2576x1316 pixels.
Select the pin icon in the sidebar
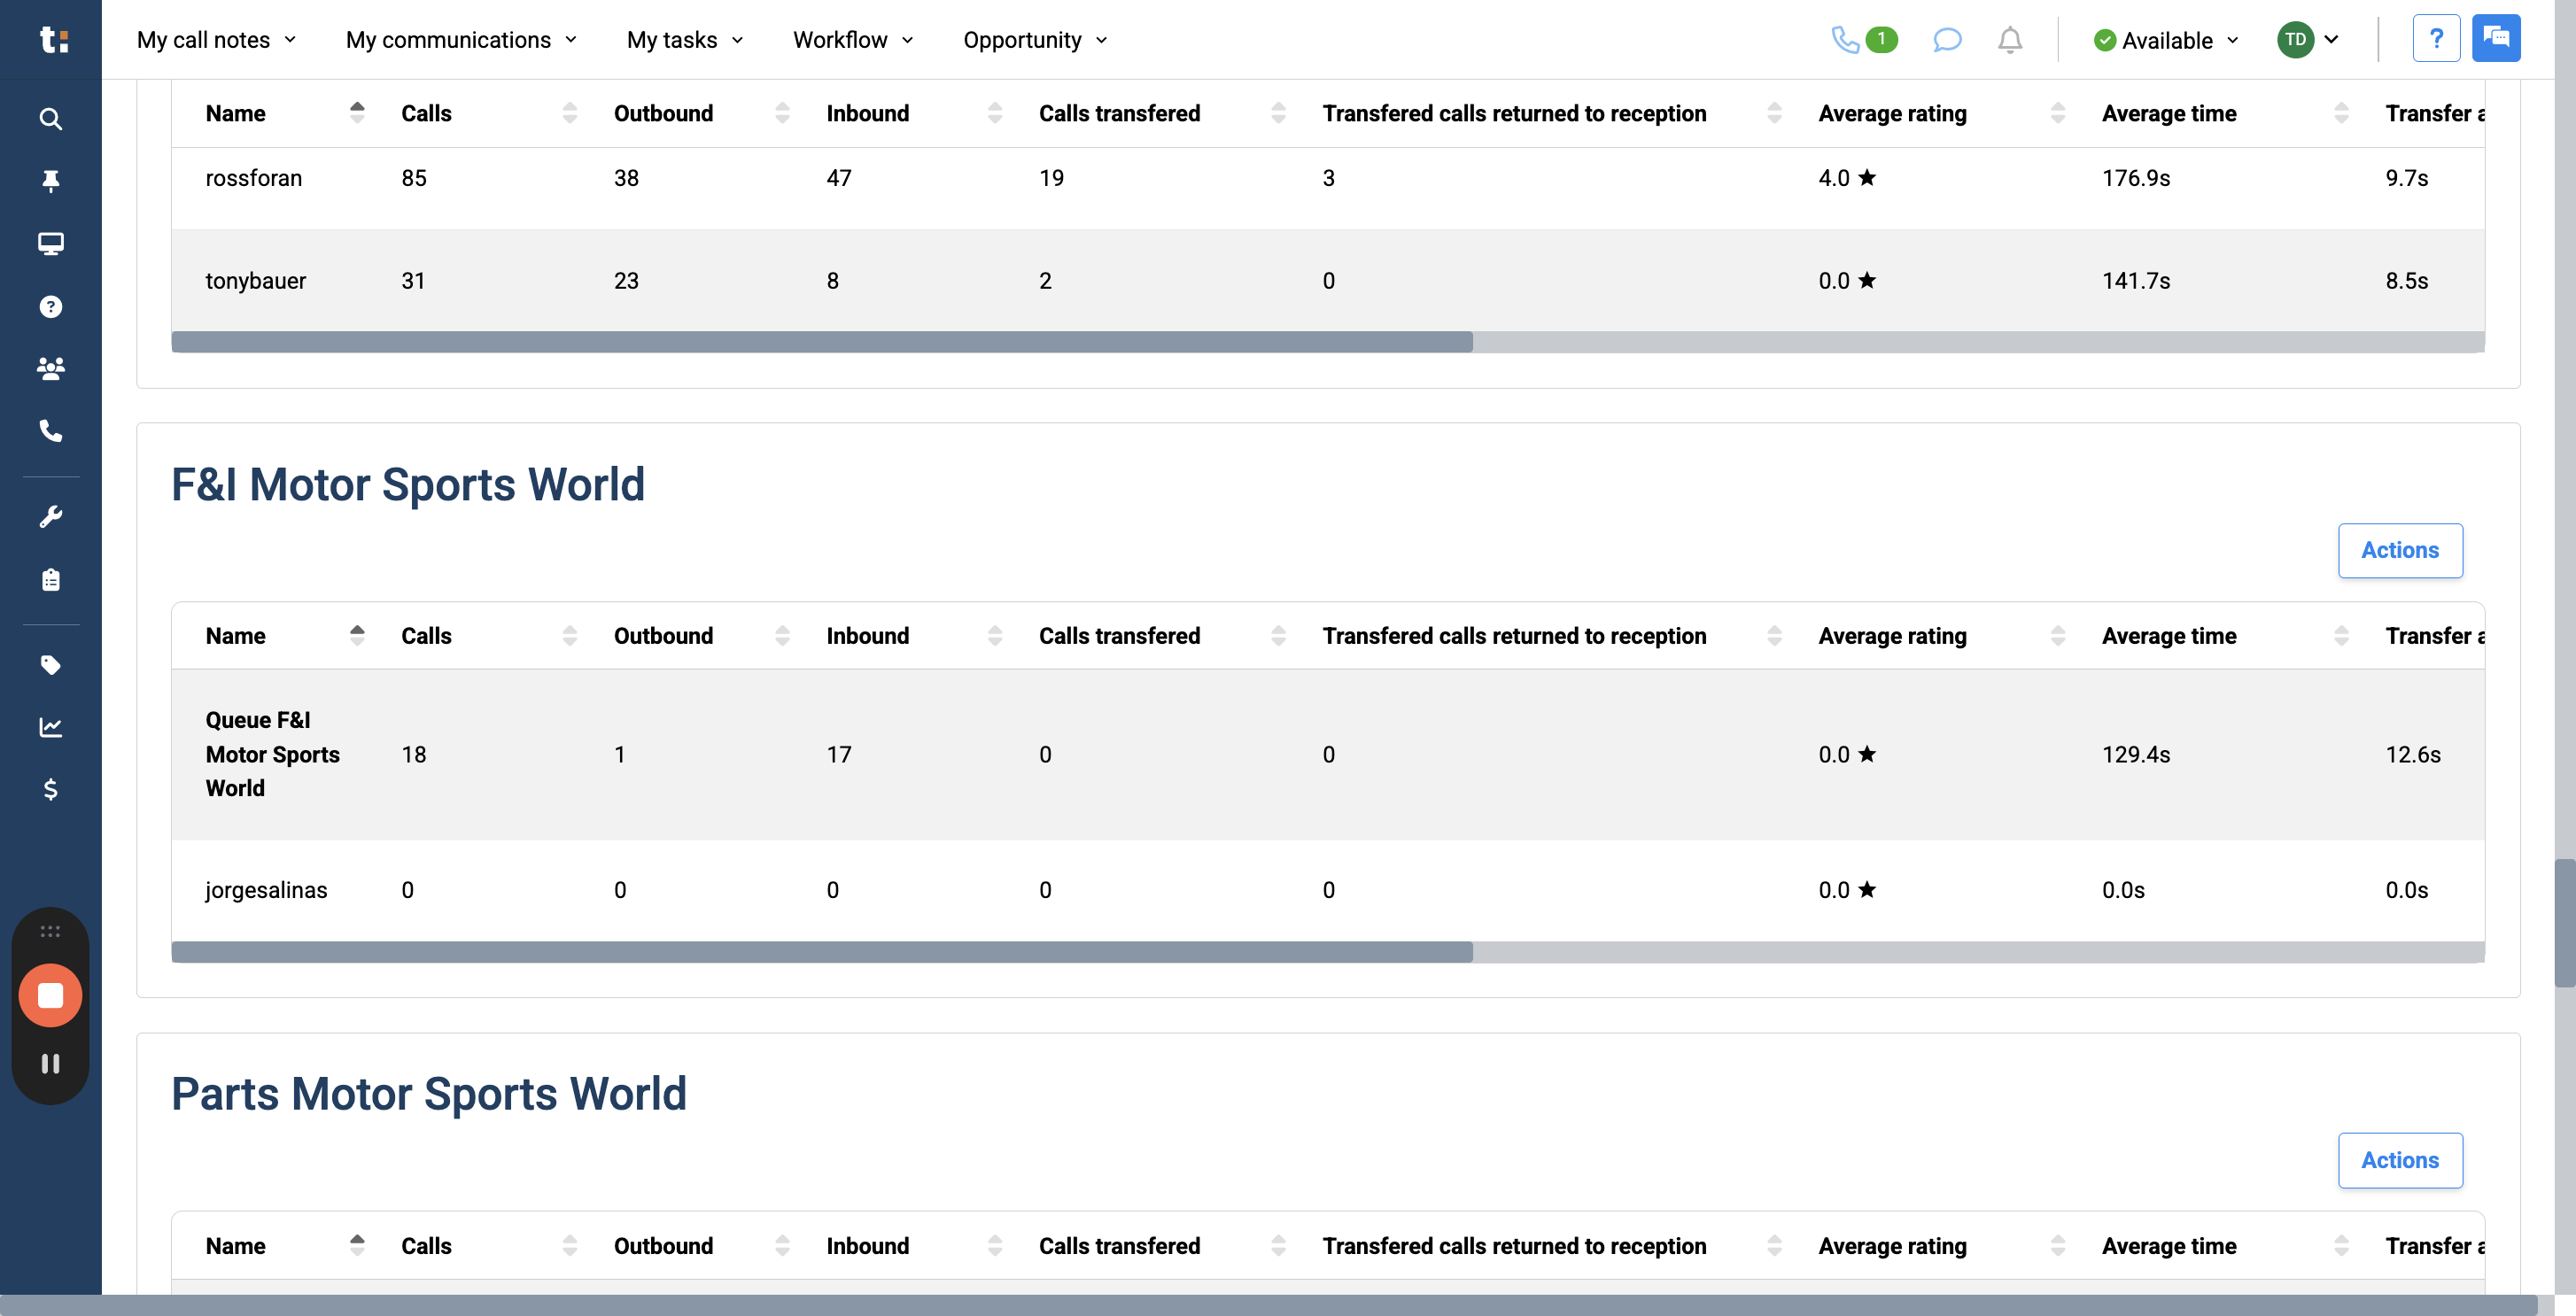[50, 181]
